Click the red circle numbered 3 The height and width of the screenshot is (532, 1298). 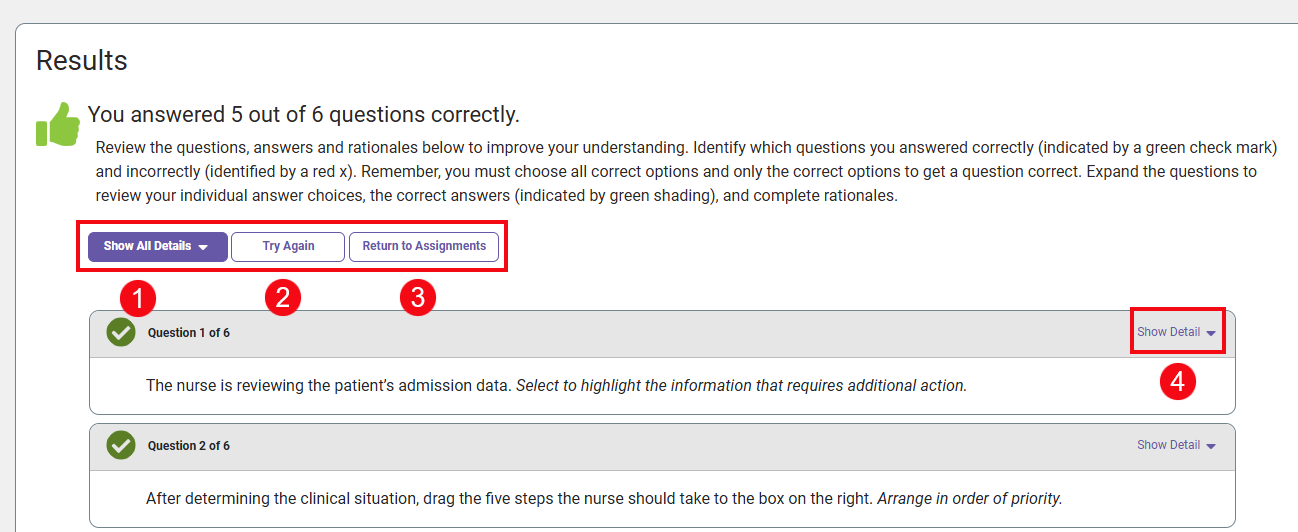417,298
